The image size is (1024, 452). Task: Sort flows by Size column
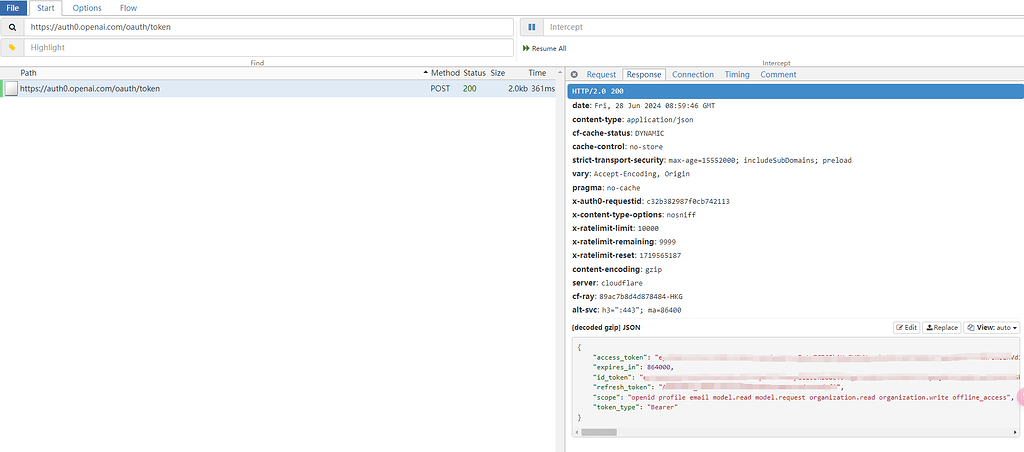click(498, 73)
